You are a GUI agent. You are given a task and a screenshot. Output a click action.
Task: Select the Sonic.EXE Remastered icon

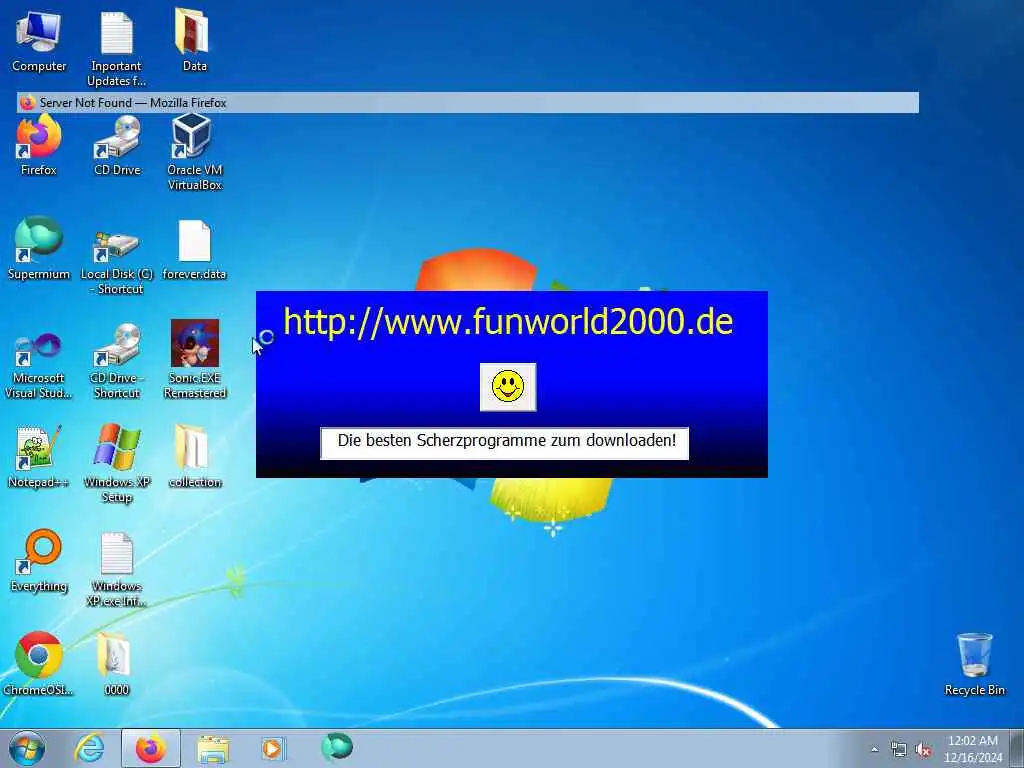(x=195, y=360)
